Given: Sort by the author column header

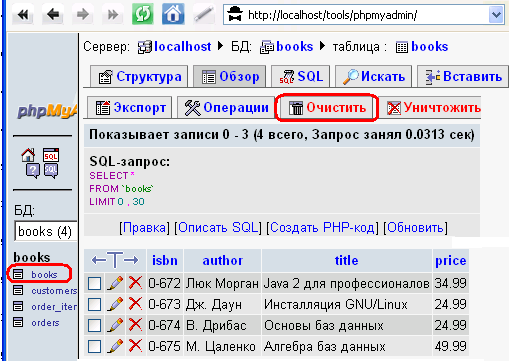Looking at the screenshot, I should [223, 260].
